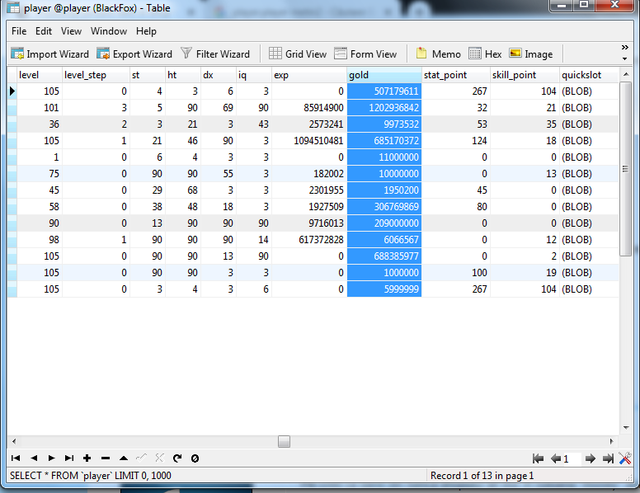This screenshot has height=493, width=640.
Task: Click the horizontal scrollbar thumb
Action: (x=284, y=441)
